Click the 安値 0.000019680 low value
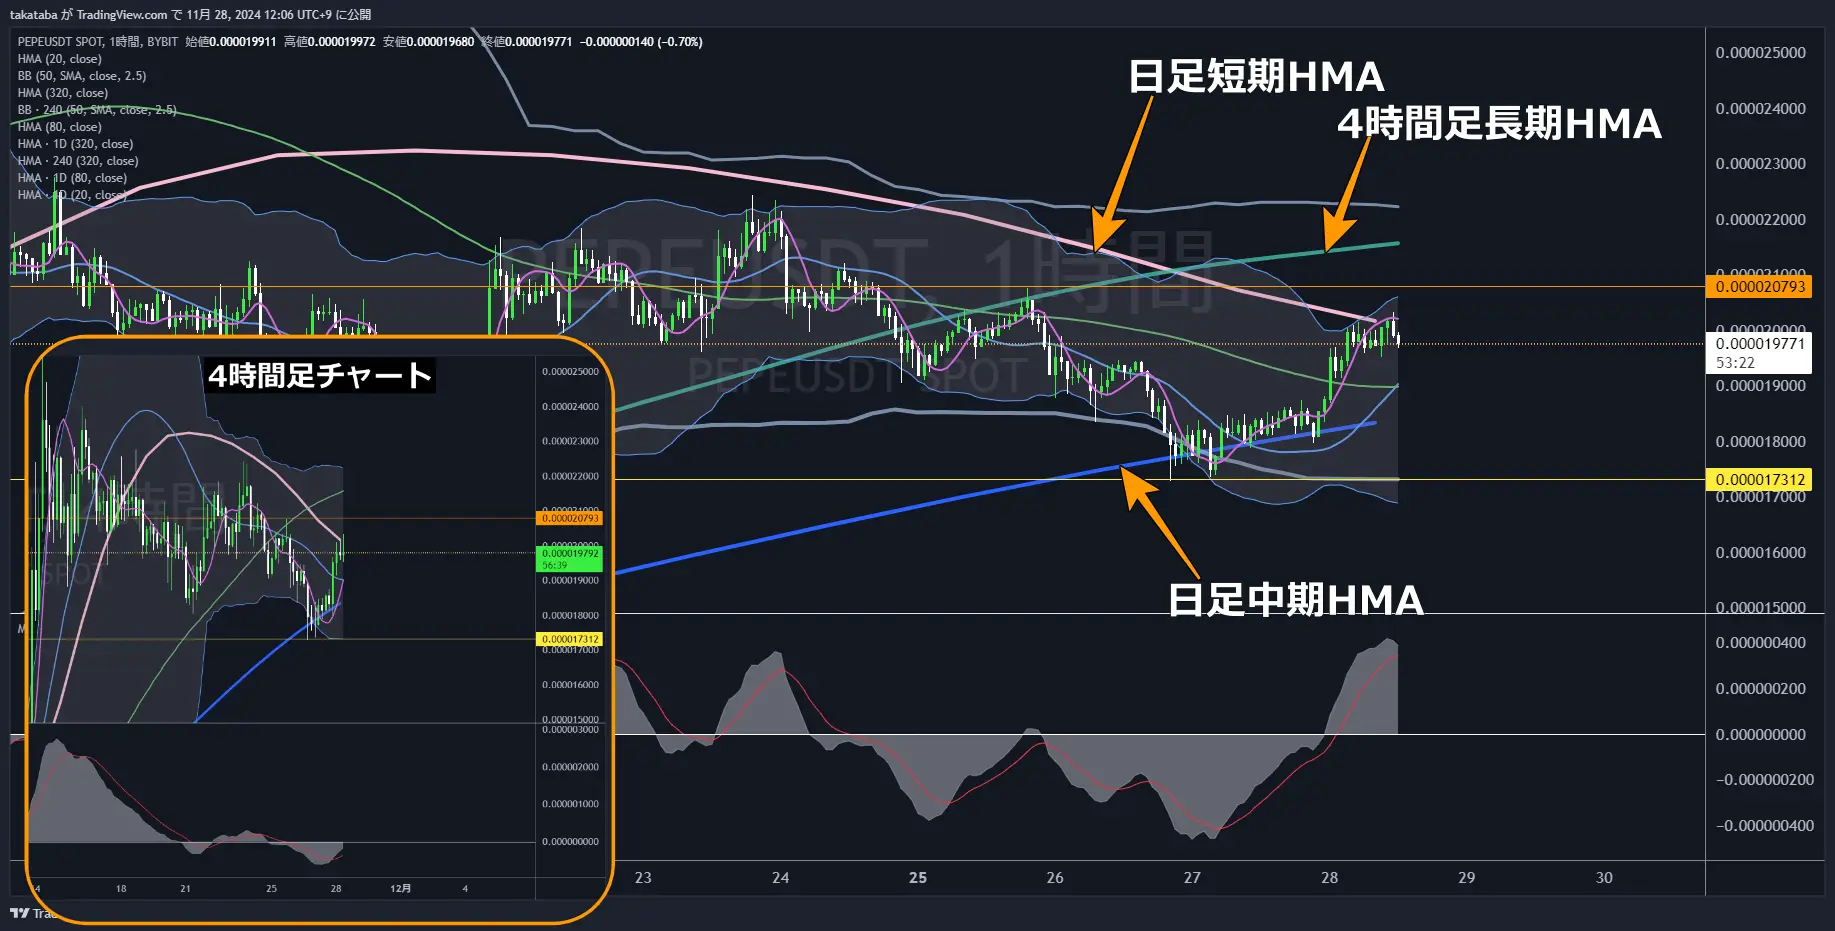 click(x=428, y=42)
